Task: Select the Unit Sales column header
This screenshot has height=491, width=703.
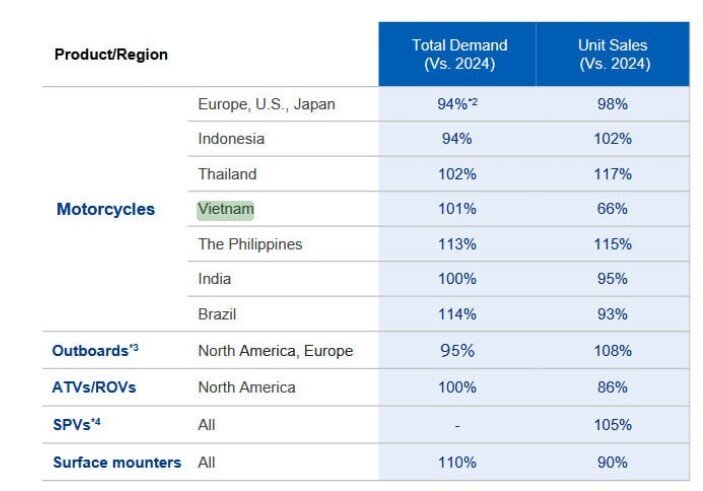Action: click(612, 54)
